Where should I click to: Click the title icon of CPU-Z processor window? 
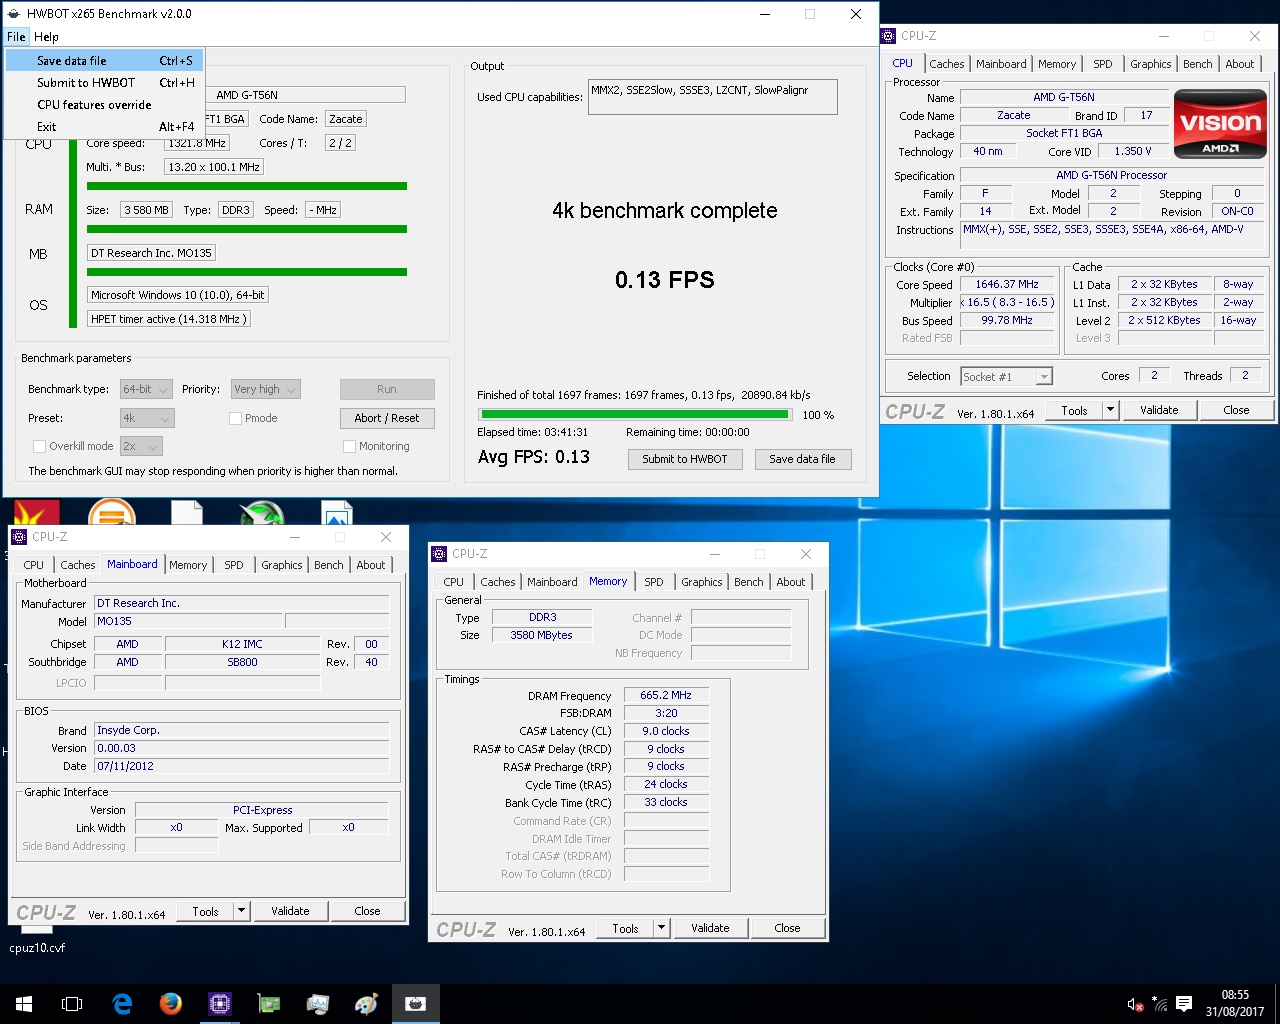[x=888, y=36]
